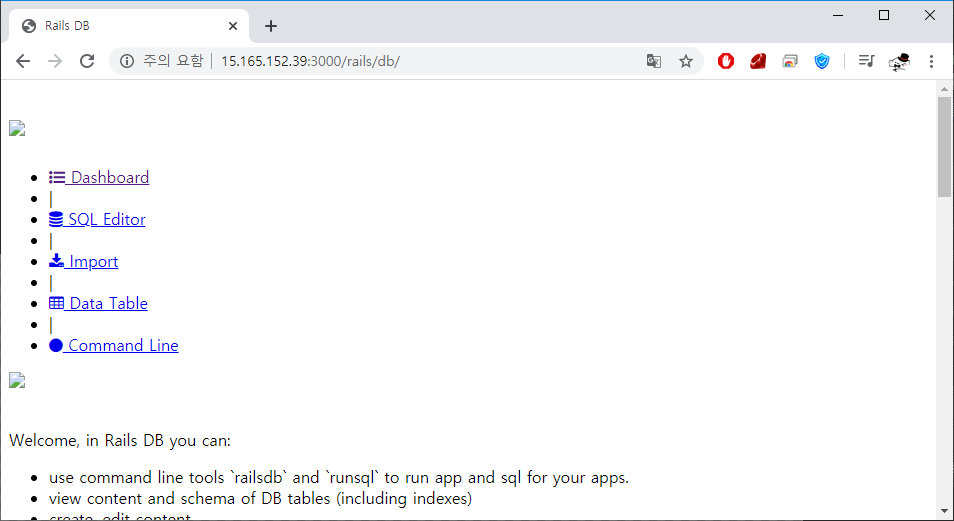Screen dimensions: 954x521
Task: Open the blue shield extension
Action: coord(822,61)
